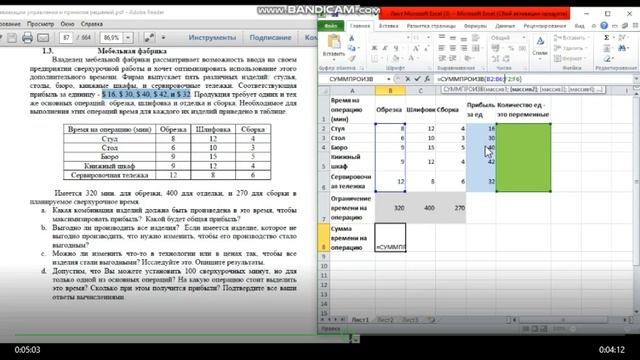The width and height of the screenshot is (640, 360).
Task: Switch to the Вставка ribbon tab
Action: click(x=389, y=26)
